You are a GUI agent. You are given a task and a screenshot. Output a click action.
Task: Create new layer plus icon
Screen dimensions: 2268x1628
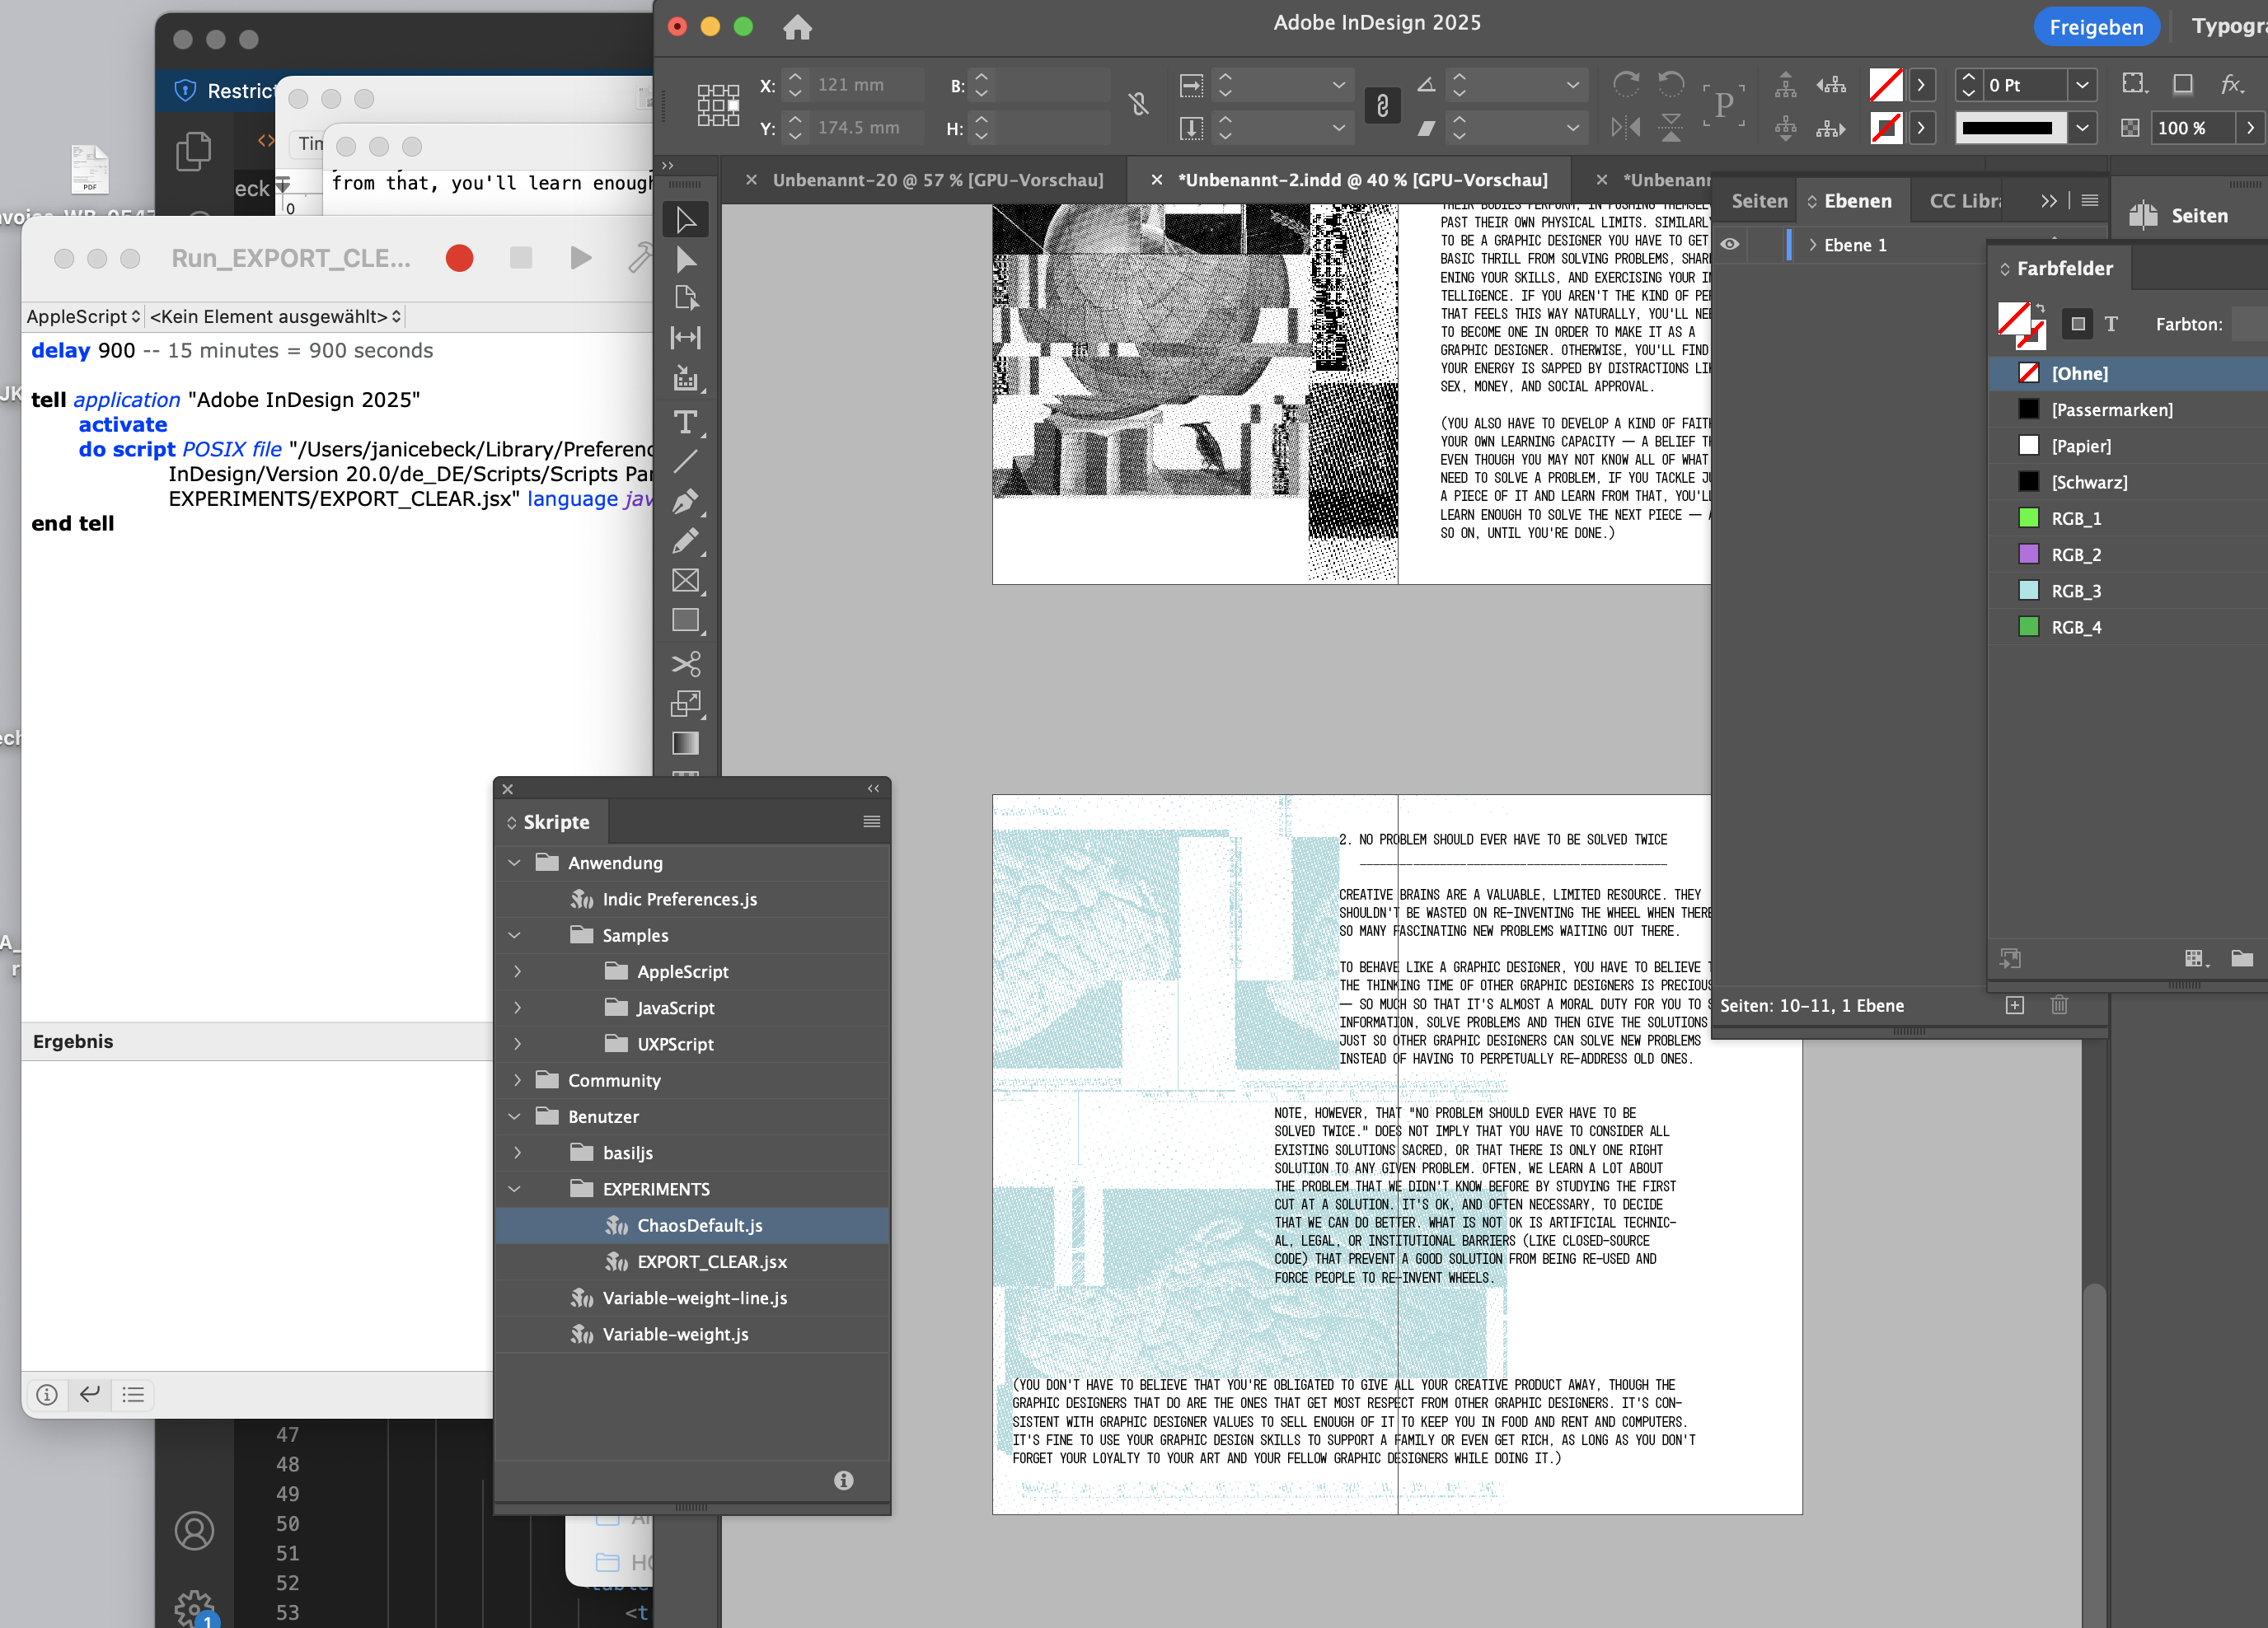pos(2015,1005)
